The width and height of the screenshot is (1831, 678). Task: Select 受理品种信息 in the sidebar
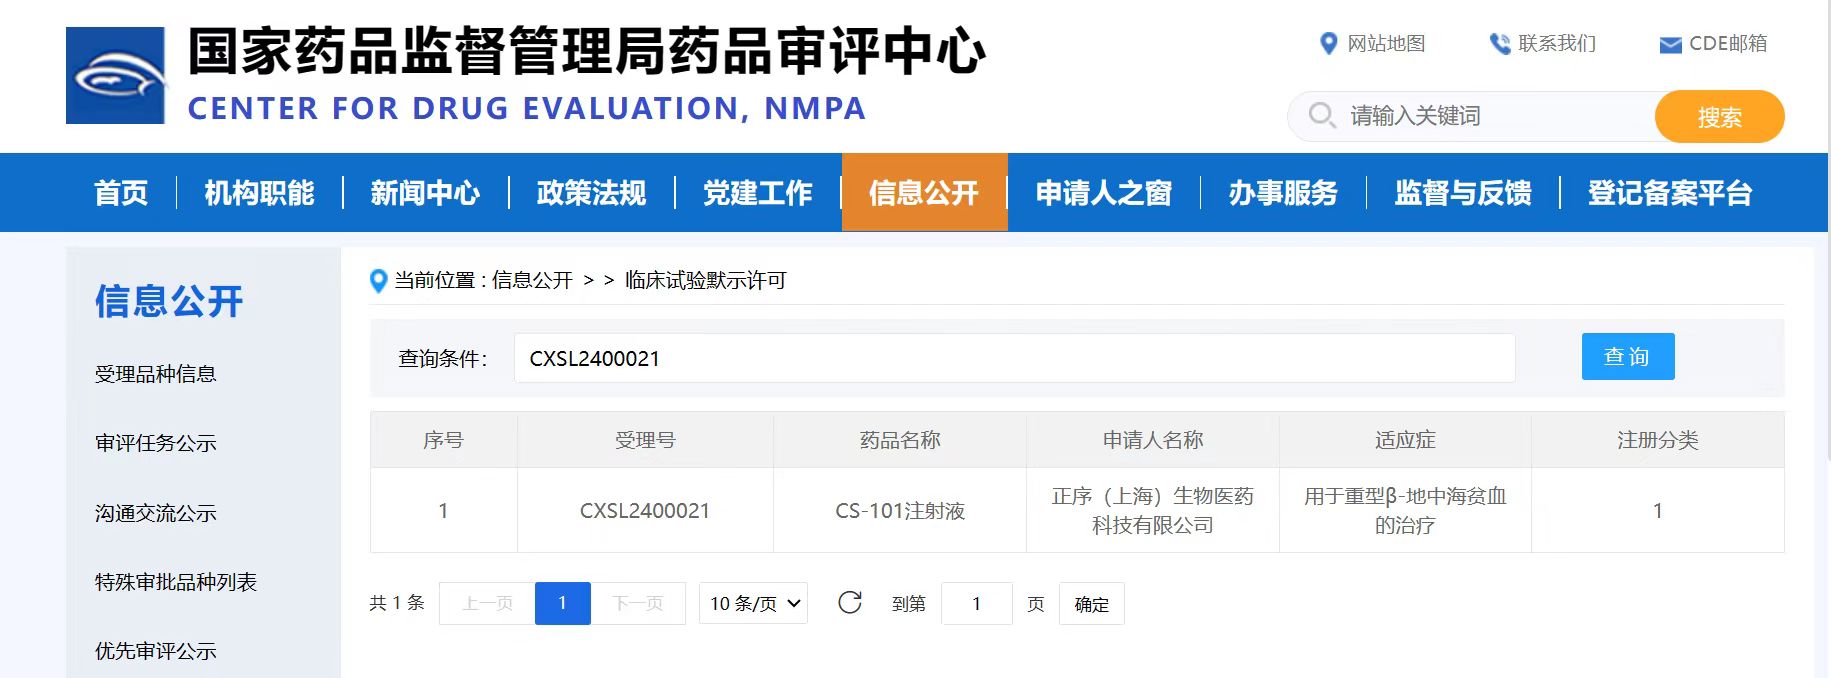coord(155,374)
